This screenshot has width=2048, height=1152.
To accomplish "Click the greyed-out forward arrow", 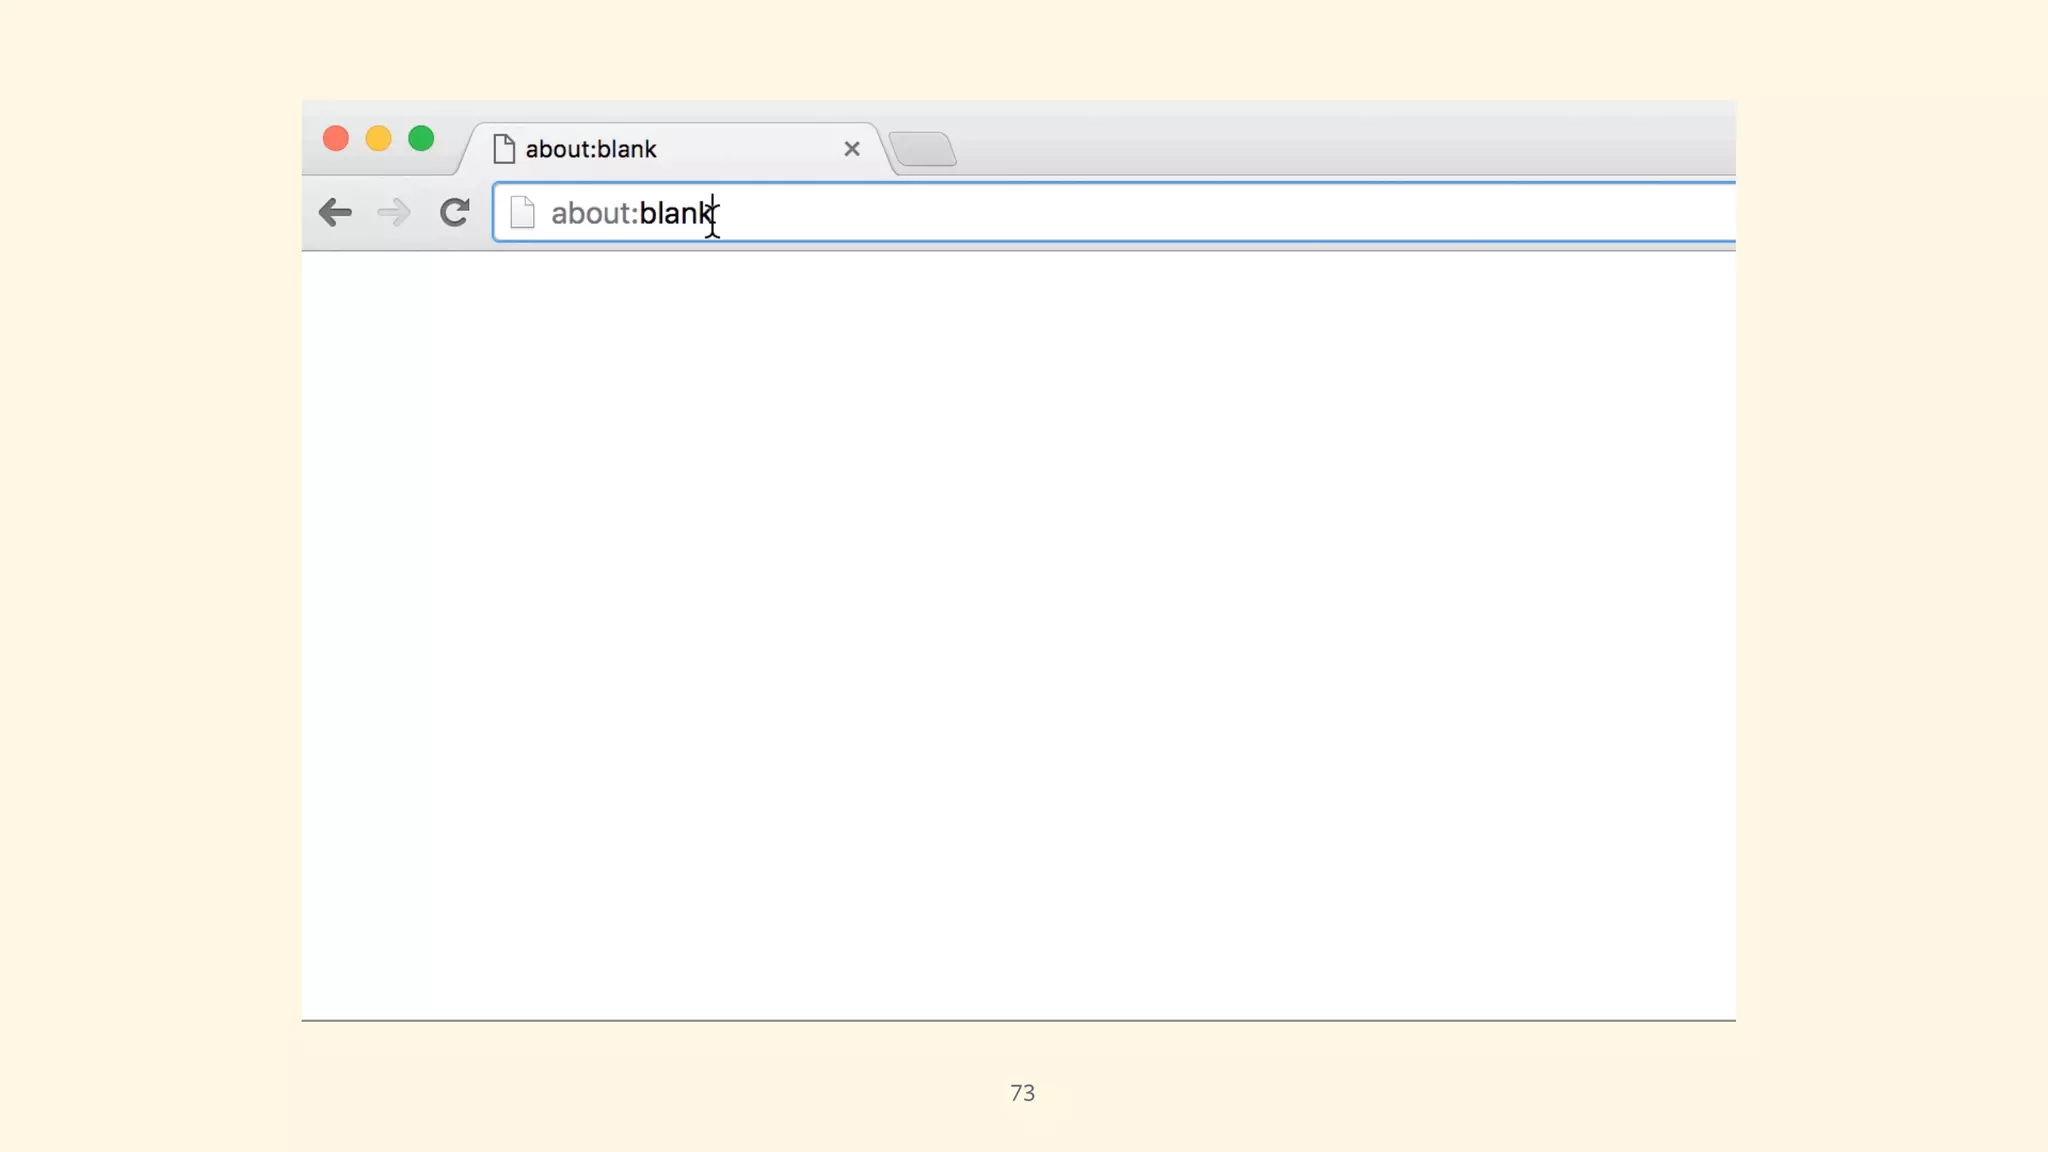I will 394,212.
